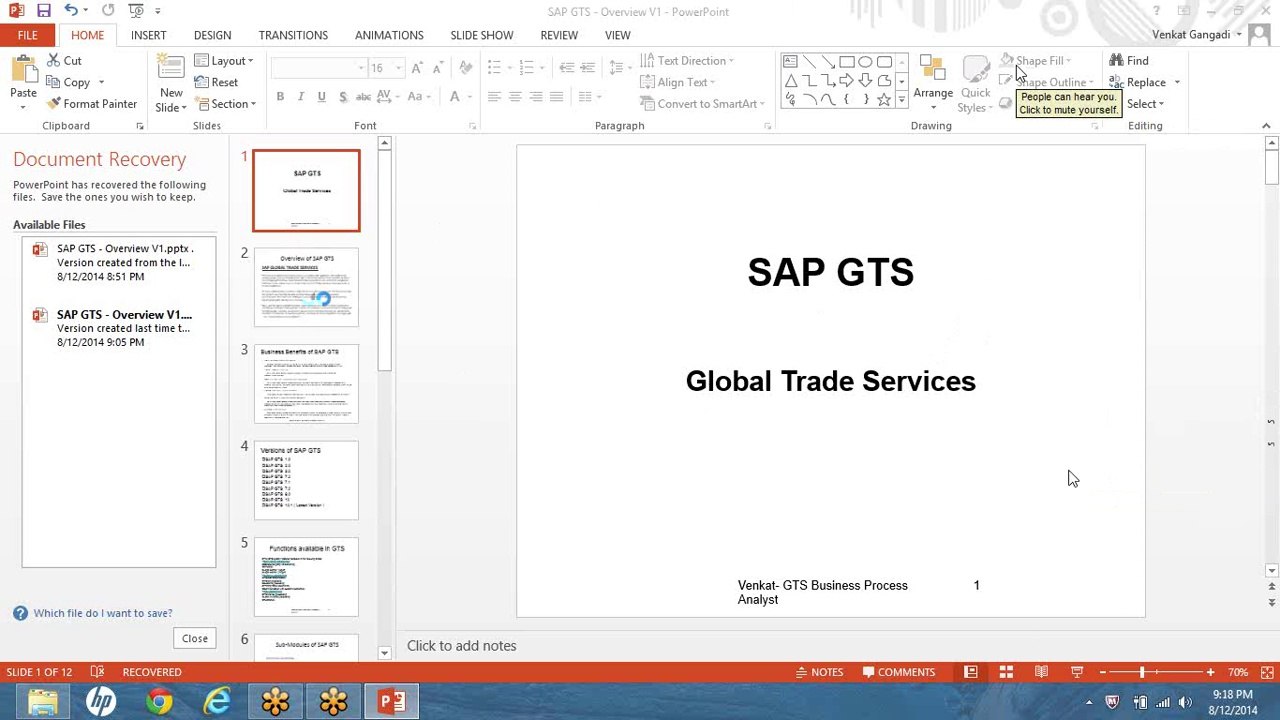1280x720 pixels.
Task: Start the slideshow from beginning via quick access icon
Action: click(136, 11)
